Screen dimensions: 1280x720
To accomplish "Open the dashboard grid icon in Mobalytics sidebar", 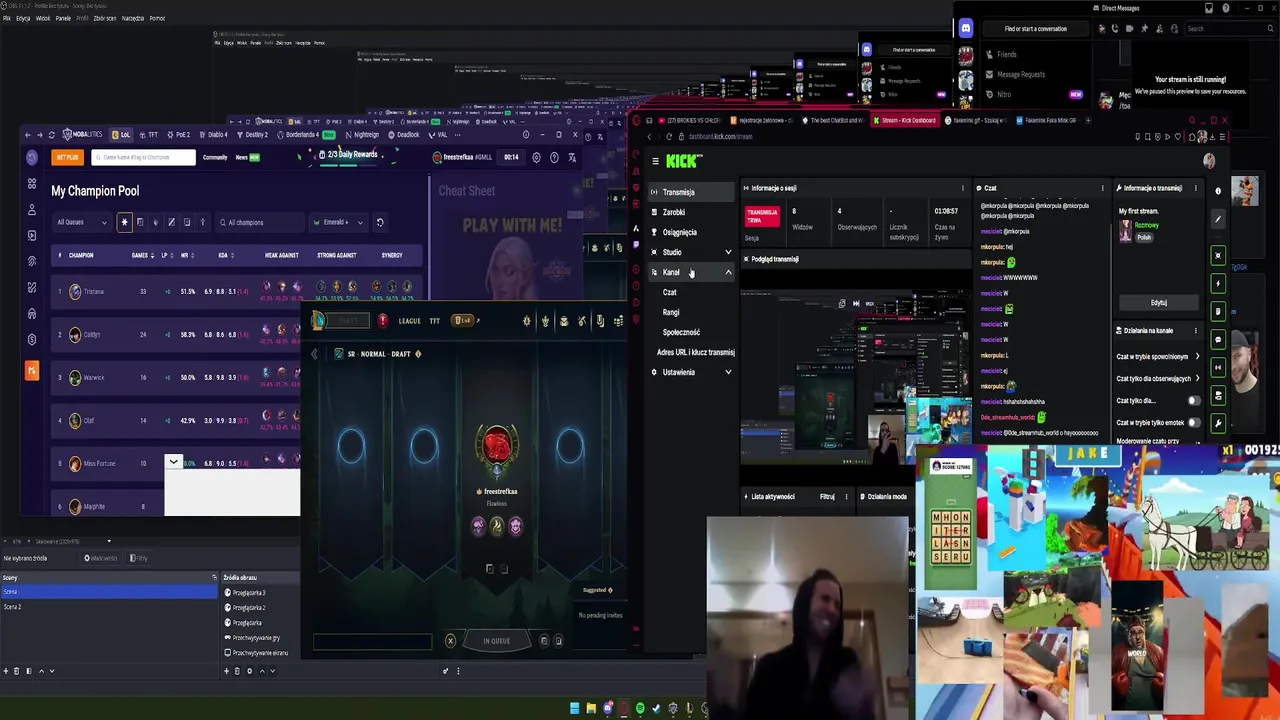I will [32, 184].
